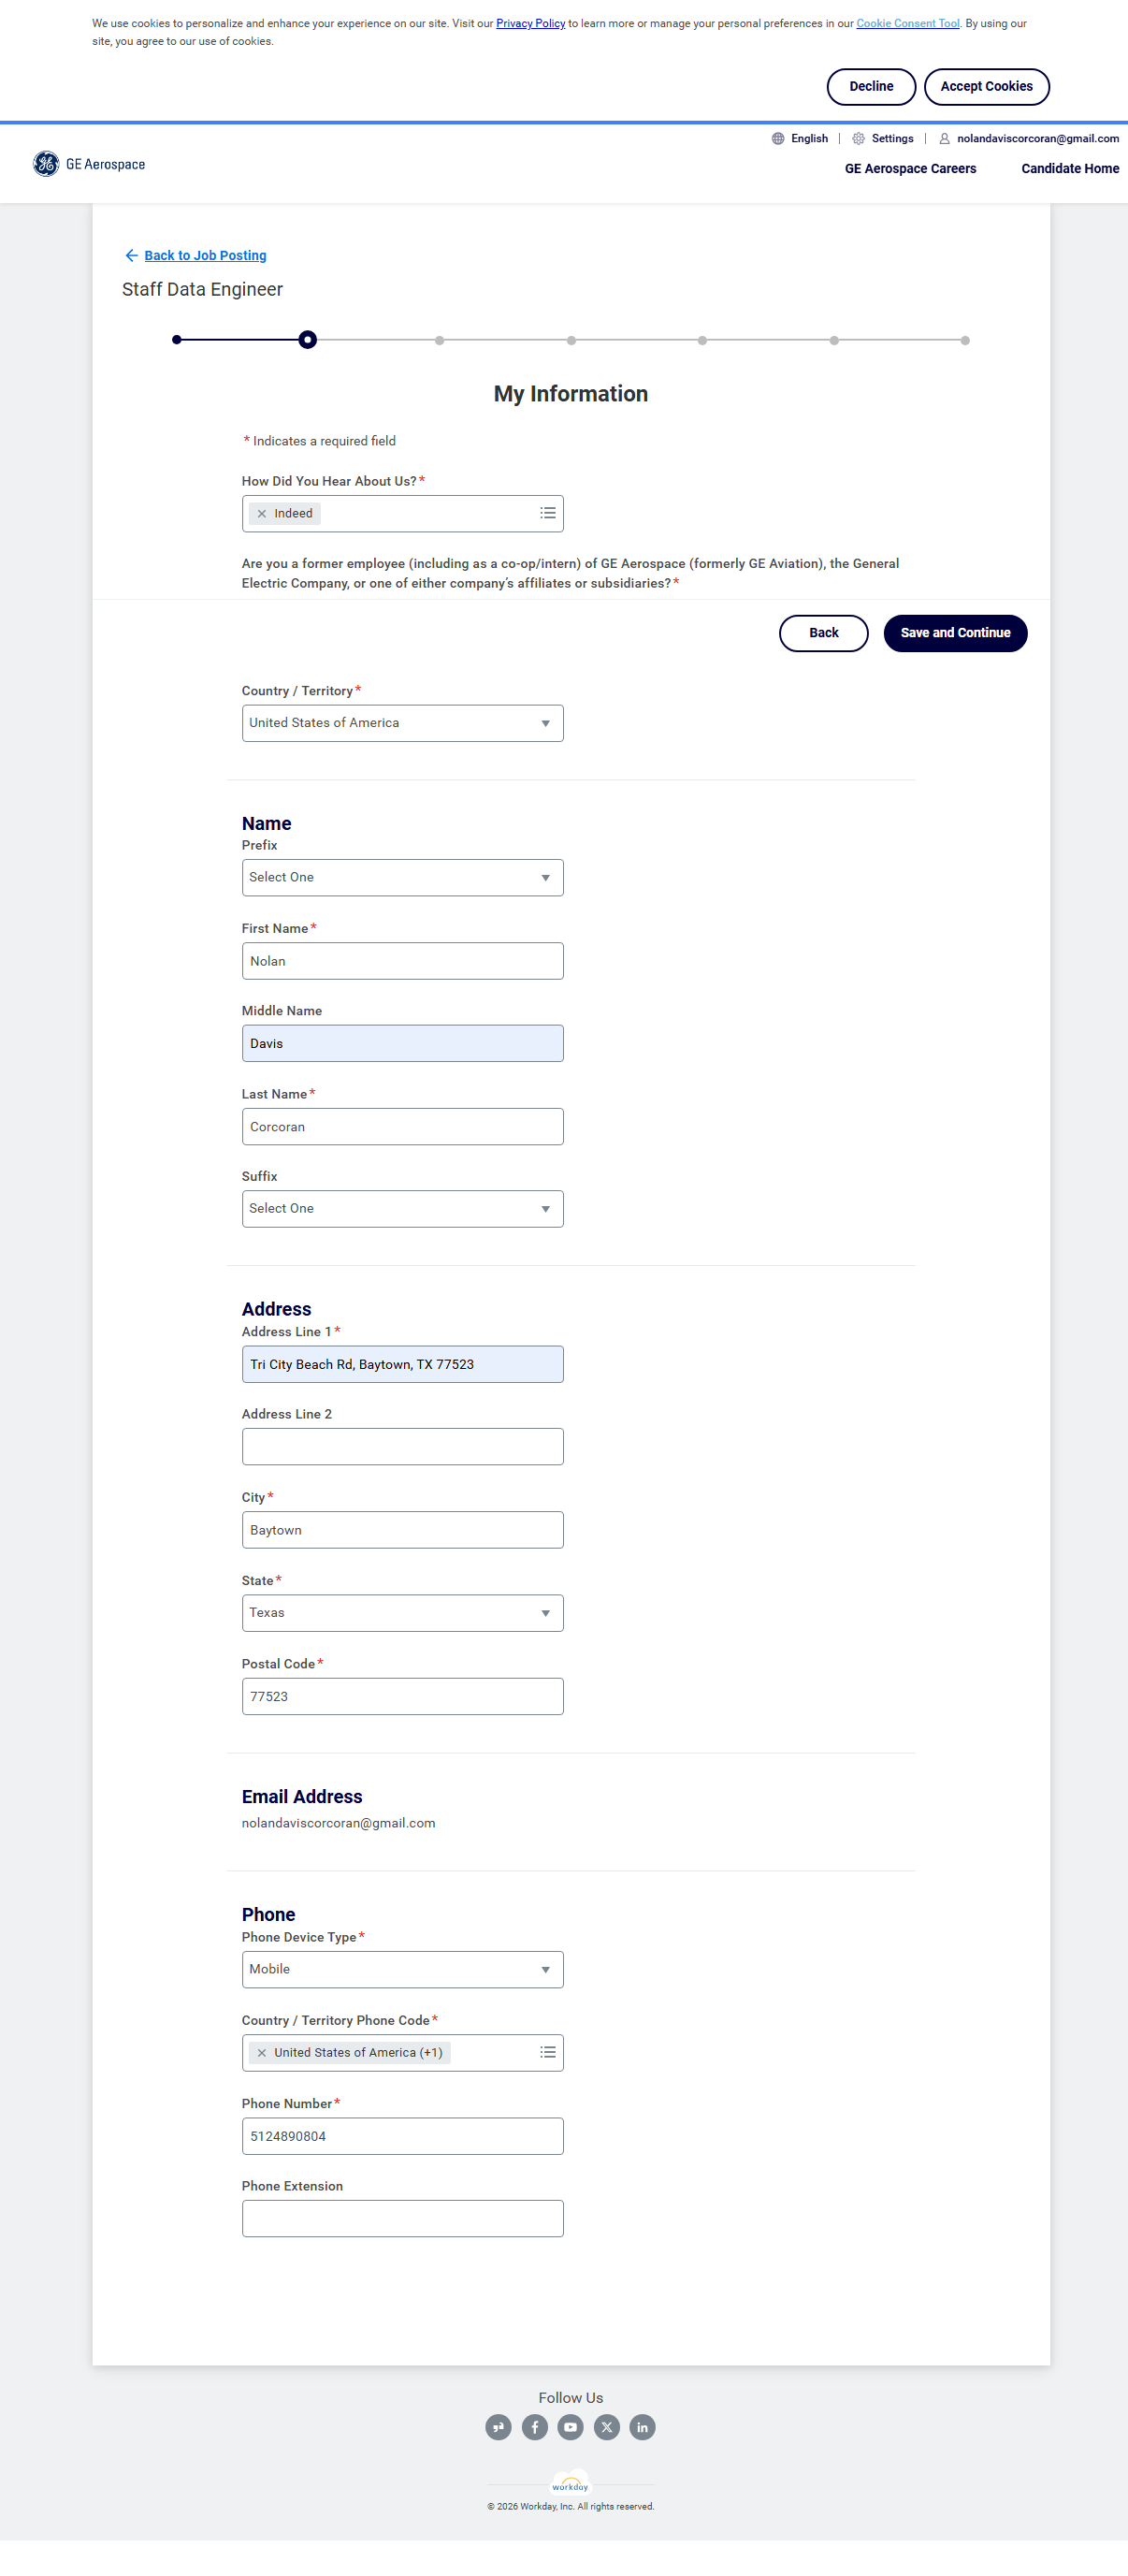The width and height of the screenshot is (1128, 2576).
Task: Accept Cookies in the banner
Action: [986, 87]
